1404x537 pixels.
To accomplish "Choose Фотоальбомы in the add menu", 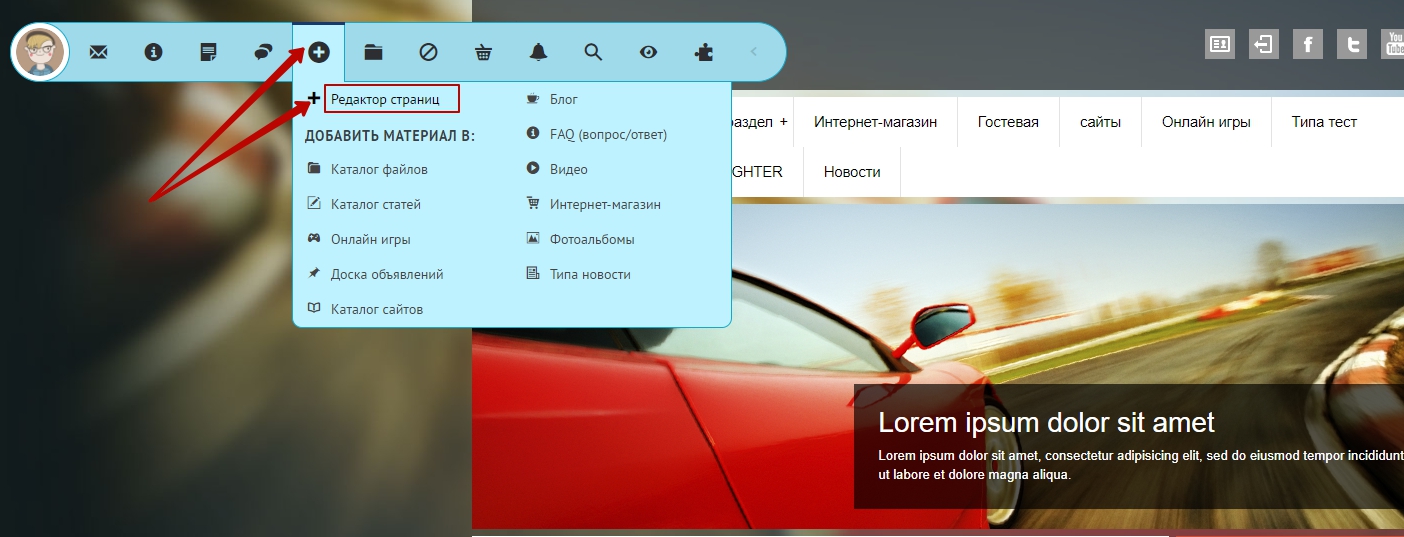I will (592, 239).
